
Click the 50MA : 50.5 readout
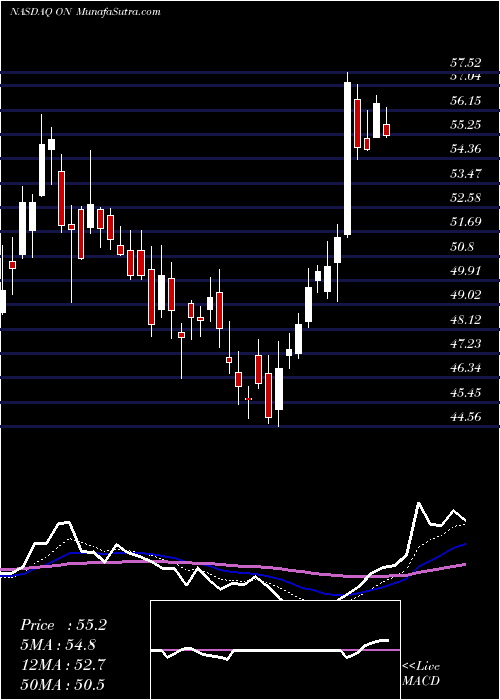coord(63,684)
